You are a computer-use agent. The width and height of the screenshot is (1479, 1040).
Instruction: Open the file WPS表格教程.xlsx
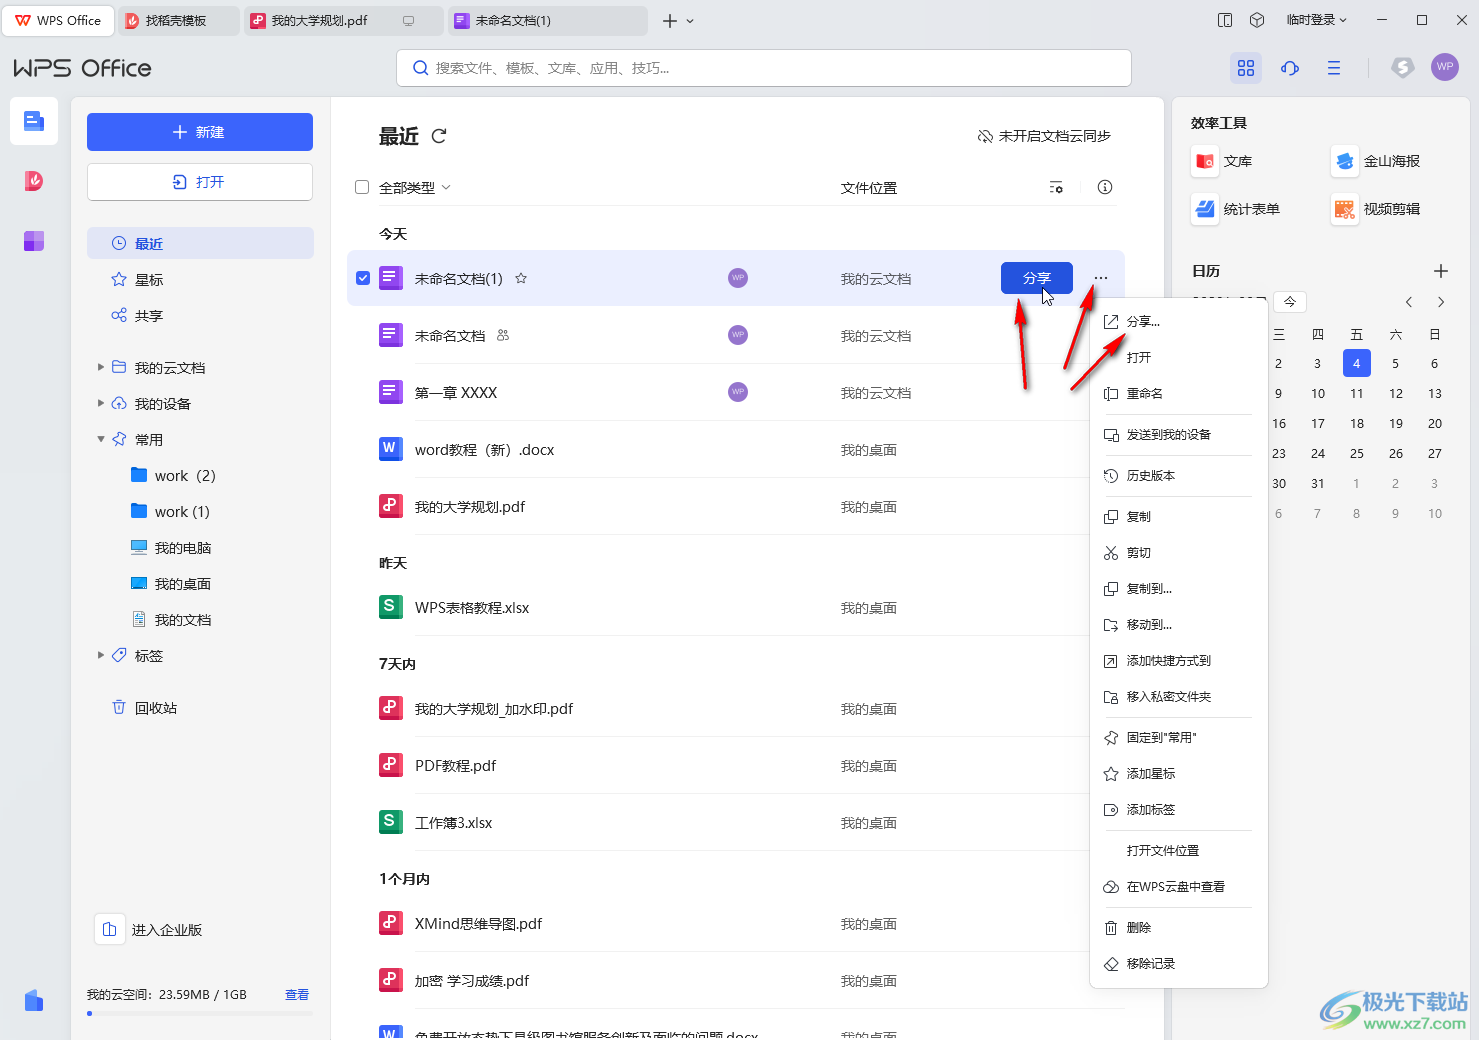click(472, 608)
